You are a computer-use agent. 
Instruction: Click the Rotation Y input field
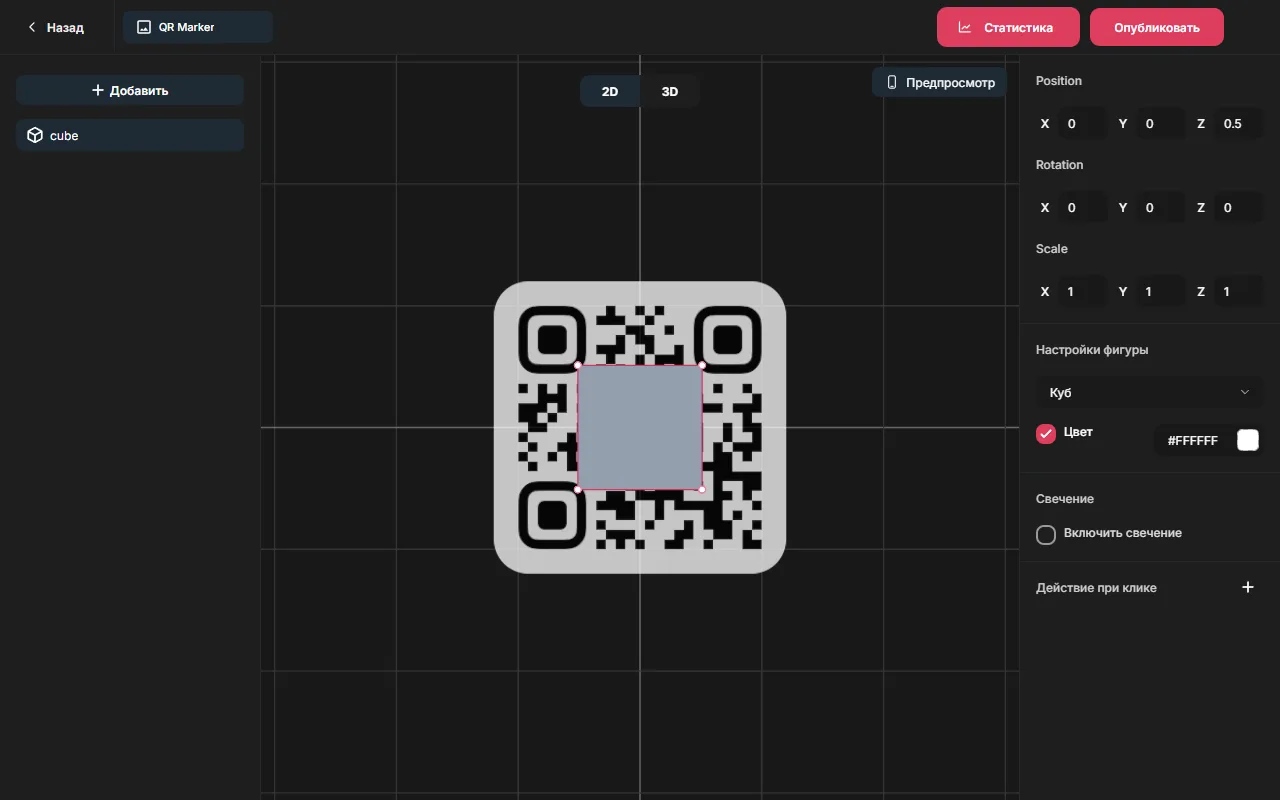(1161, 208)
